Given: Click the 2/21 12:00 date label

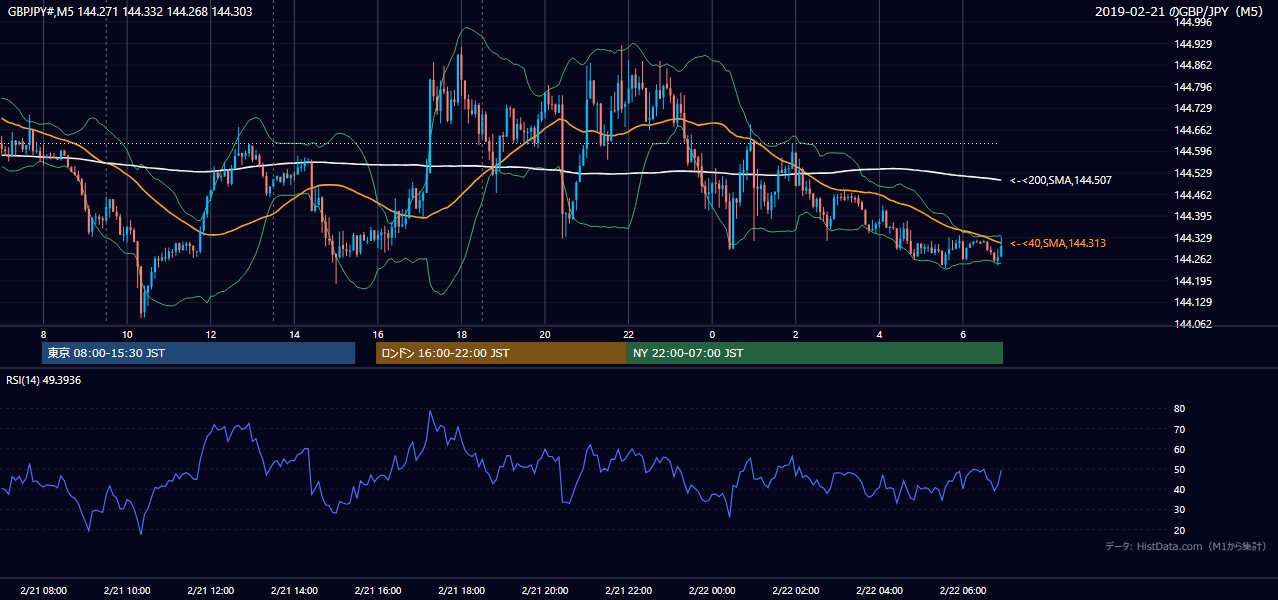Looking at the screenshot, I should [211, 591].
